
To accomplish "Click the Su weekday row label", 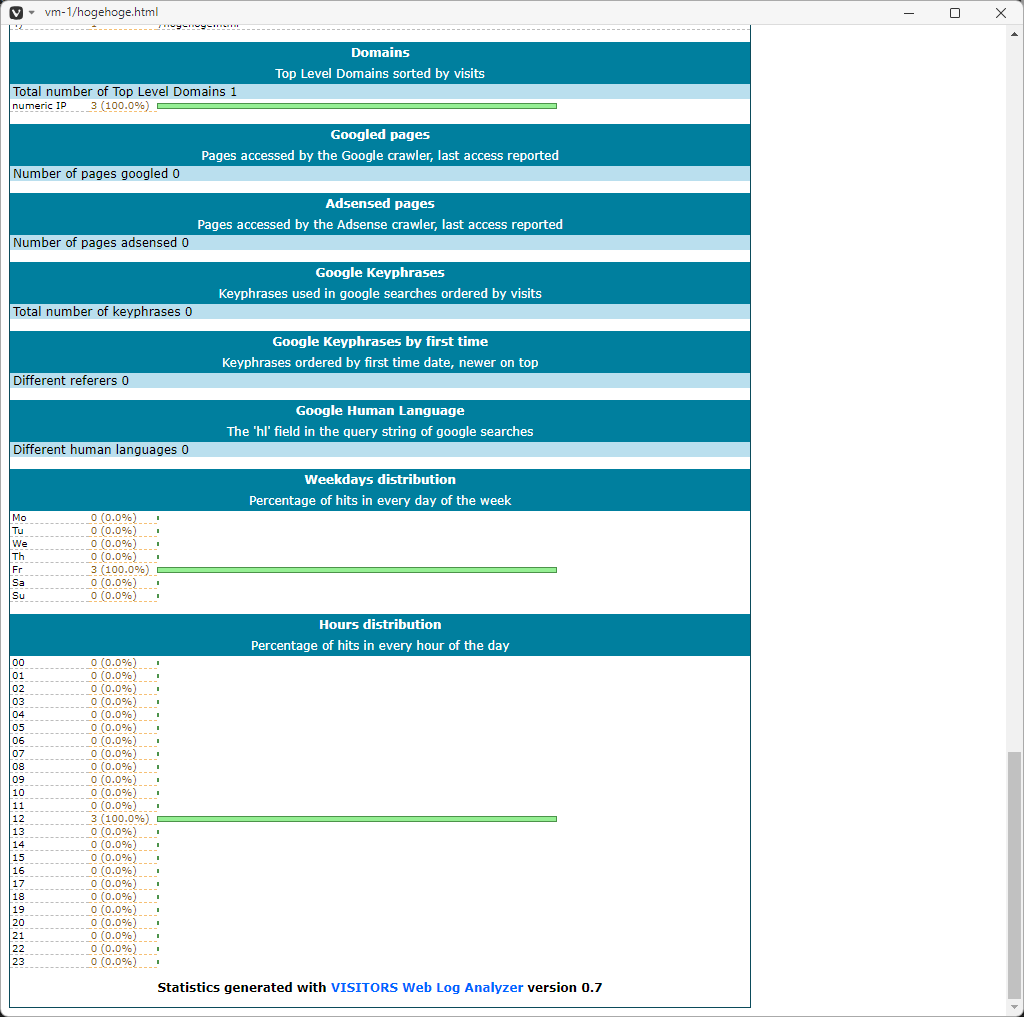I will coord(18,596).
